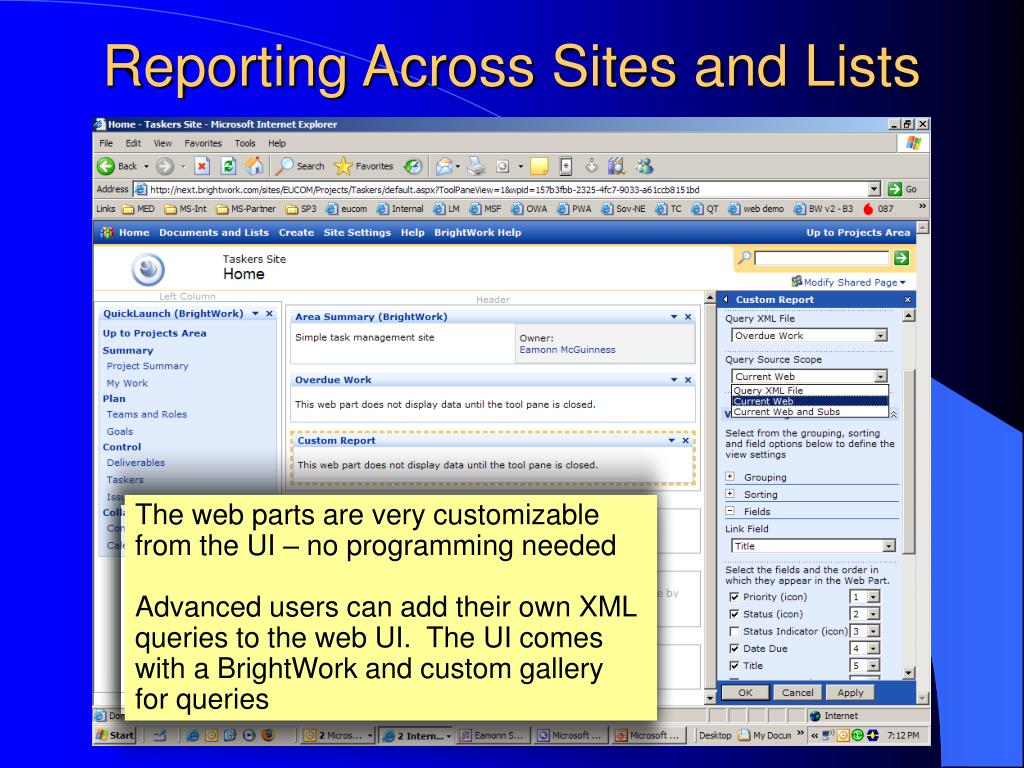The image size is (1024, 768).
Task: Open Modify Shared Page menu
Action: [848, 282]
